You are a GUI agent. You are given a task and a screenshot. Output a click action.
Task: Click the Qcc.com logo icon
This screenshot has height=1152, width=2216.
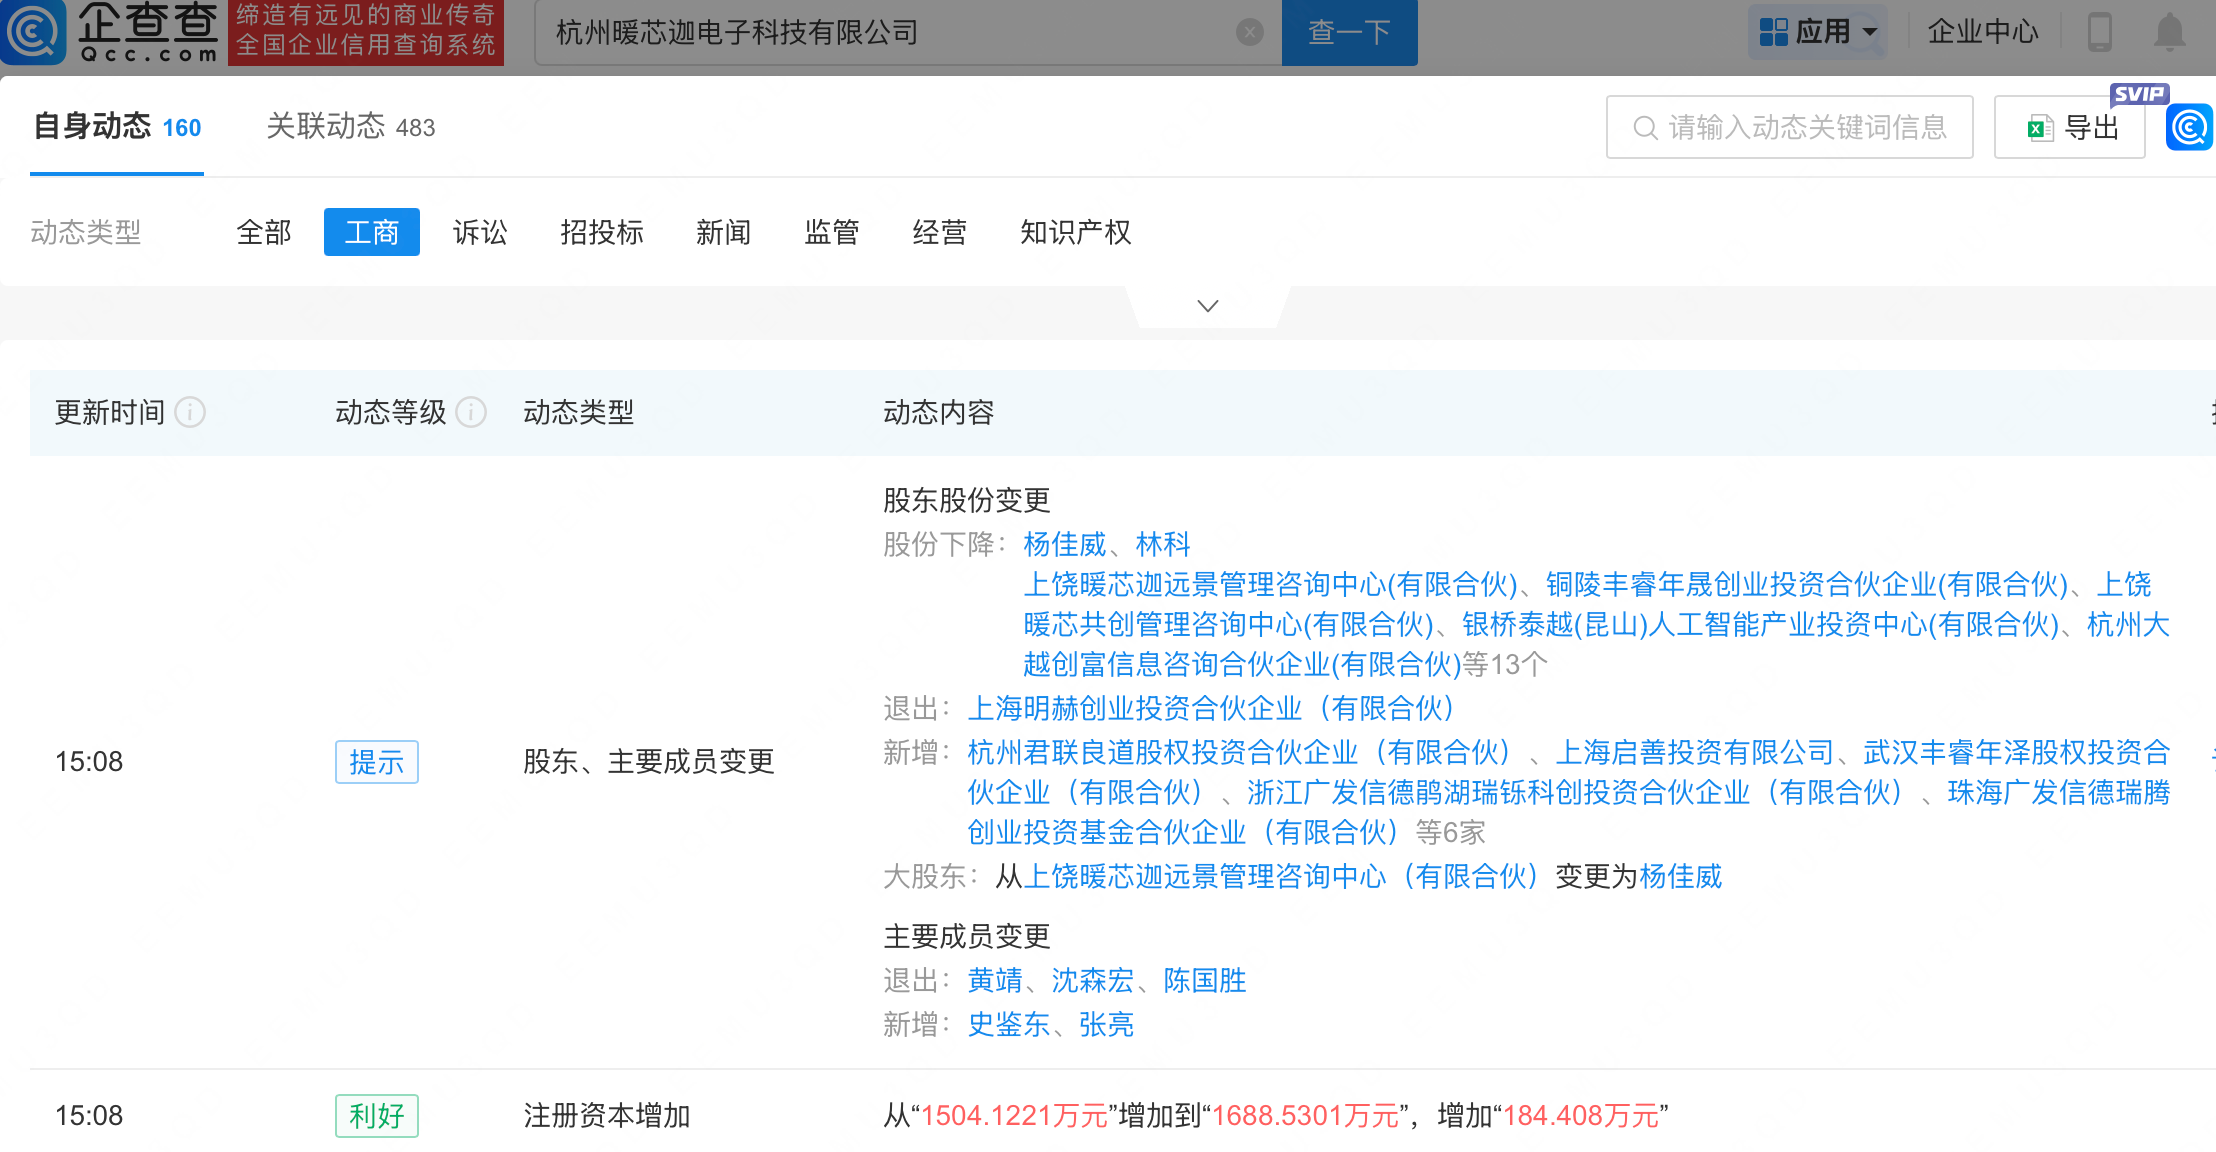tap(33, 31)
